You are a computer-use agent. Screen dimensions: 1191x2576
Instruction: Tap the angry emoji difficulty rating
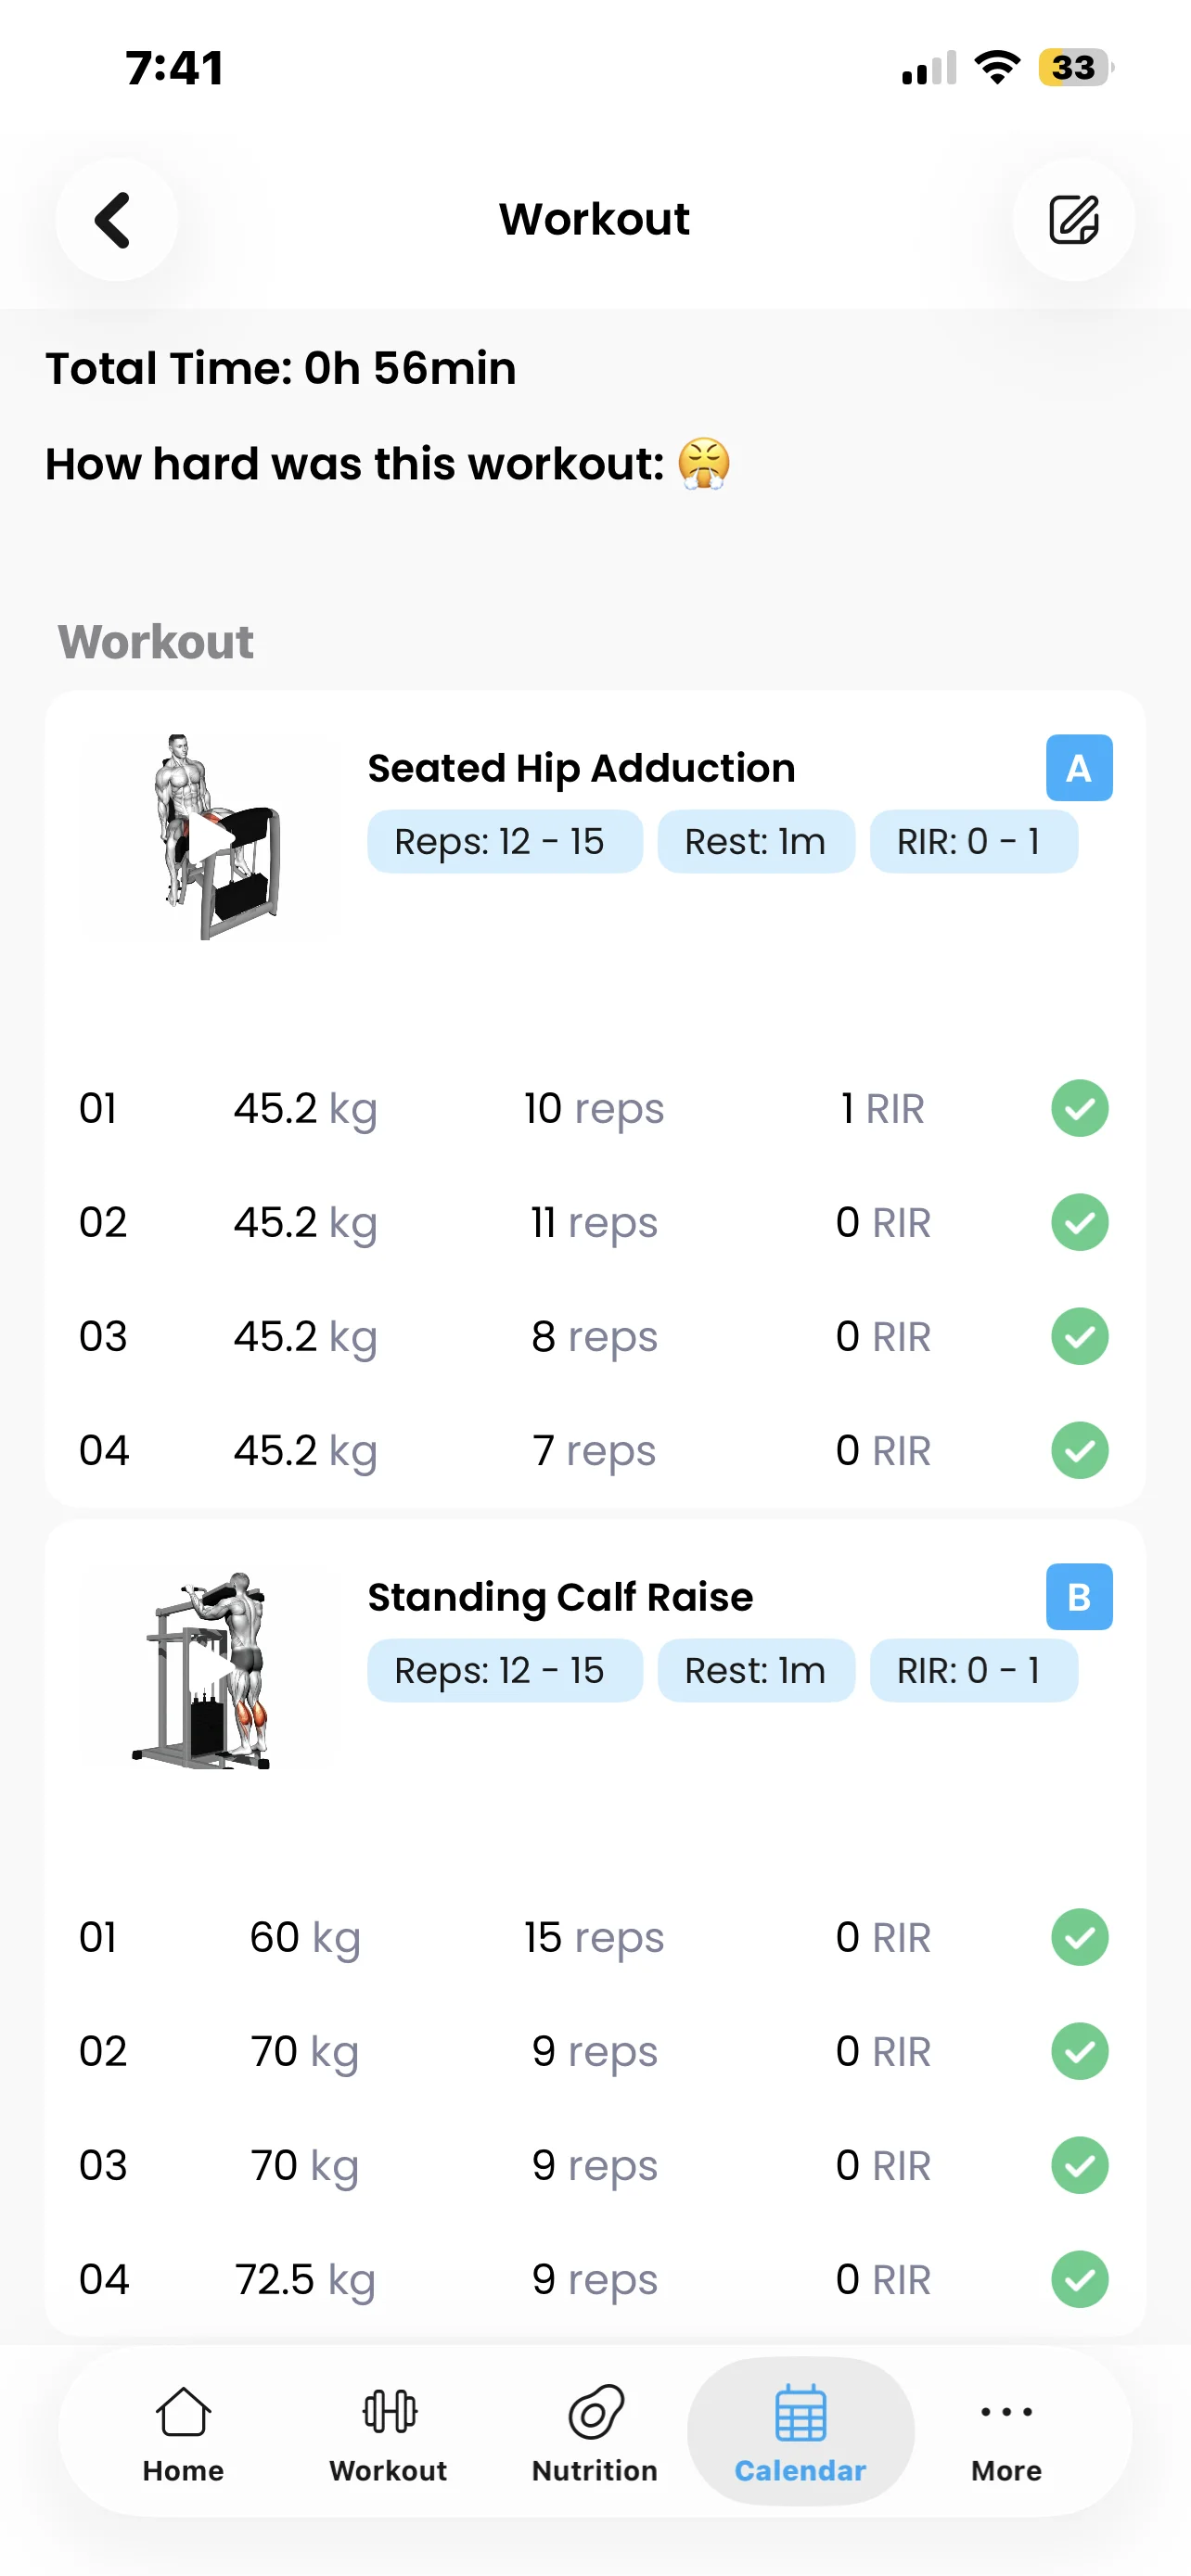[704, 464]
